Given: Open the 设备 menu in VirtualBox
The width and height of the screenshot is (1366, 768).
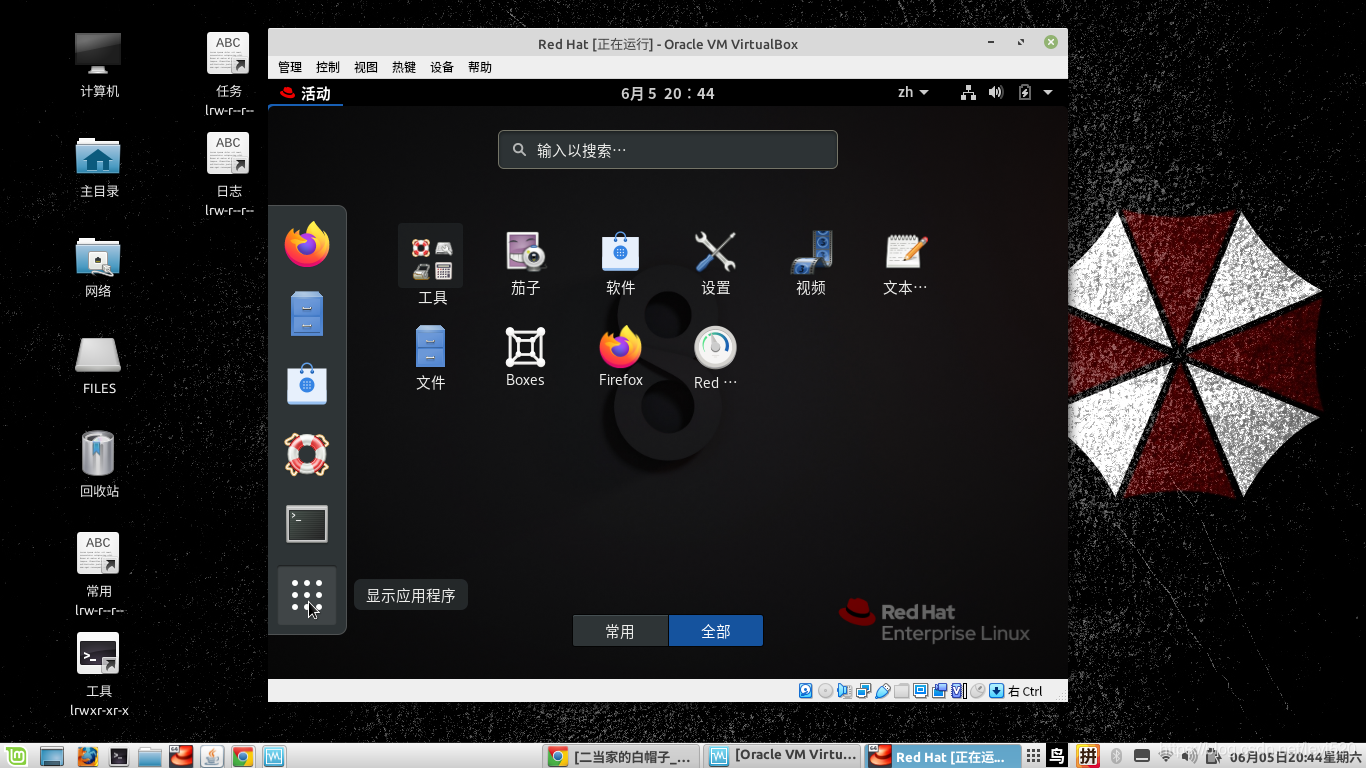Looking at the screenshot, I should pyautogui.click(x=442, y=67).
